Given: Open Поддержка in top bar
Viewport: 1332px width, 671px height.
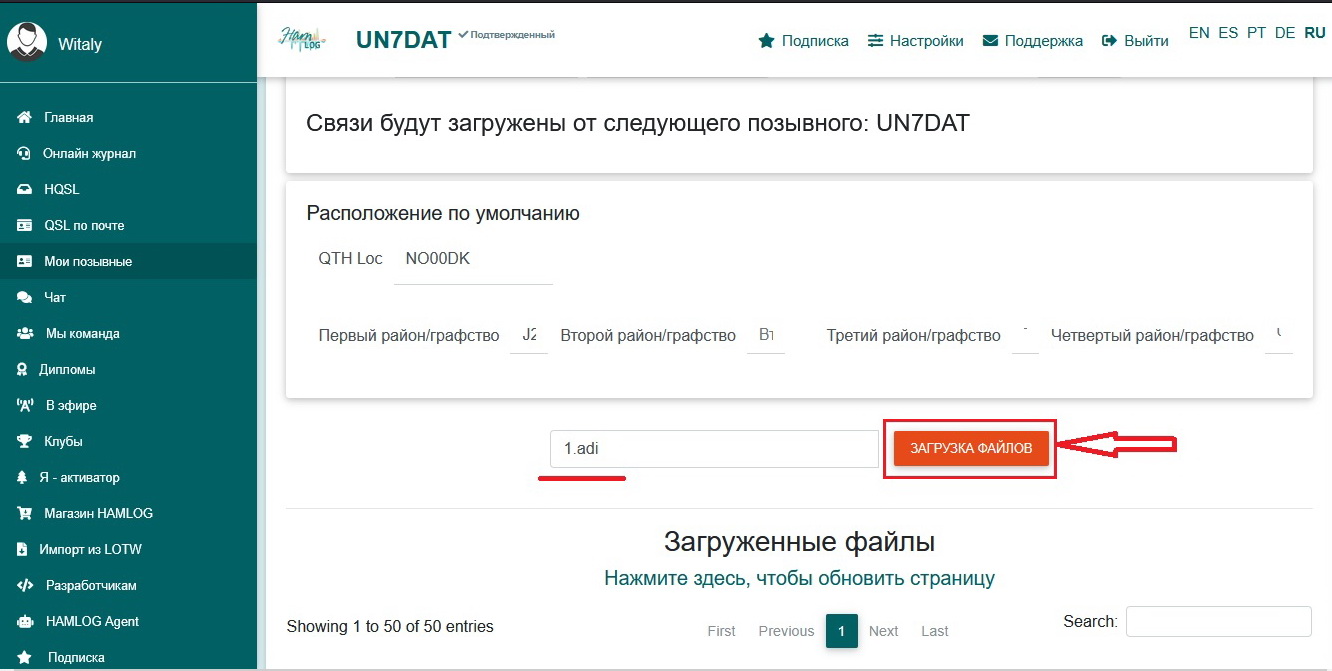Looking at the screenshot, I should [x=1044, y=41].
